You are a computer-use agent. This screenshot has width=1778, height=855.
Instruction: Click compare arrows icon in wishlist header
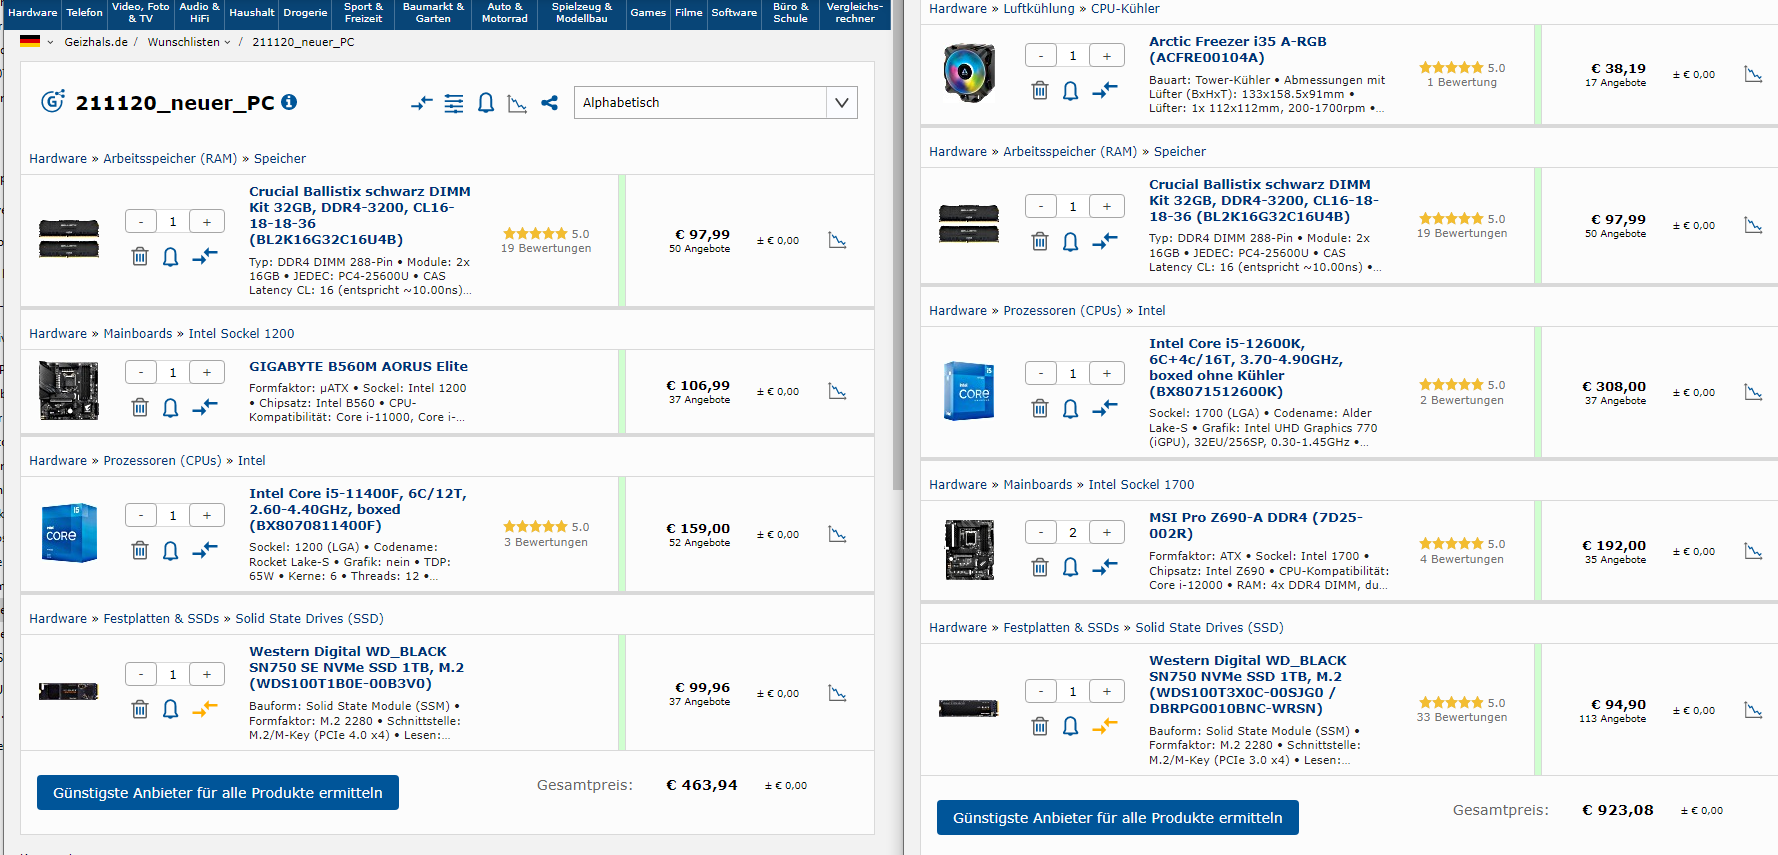pos(422,103)
